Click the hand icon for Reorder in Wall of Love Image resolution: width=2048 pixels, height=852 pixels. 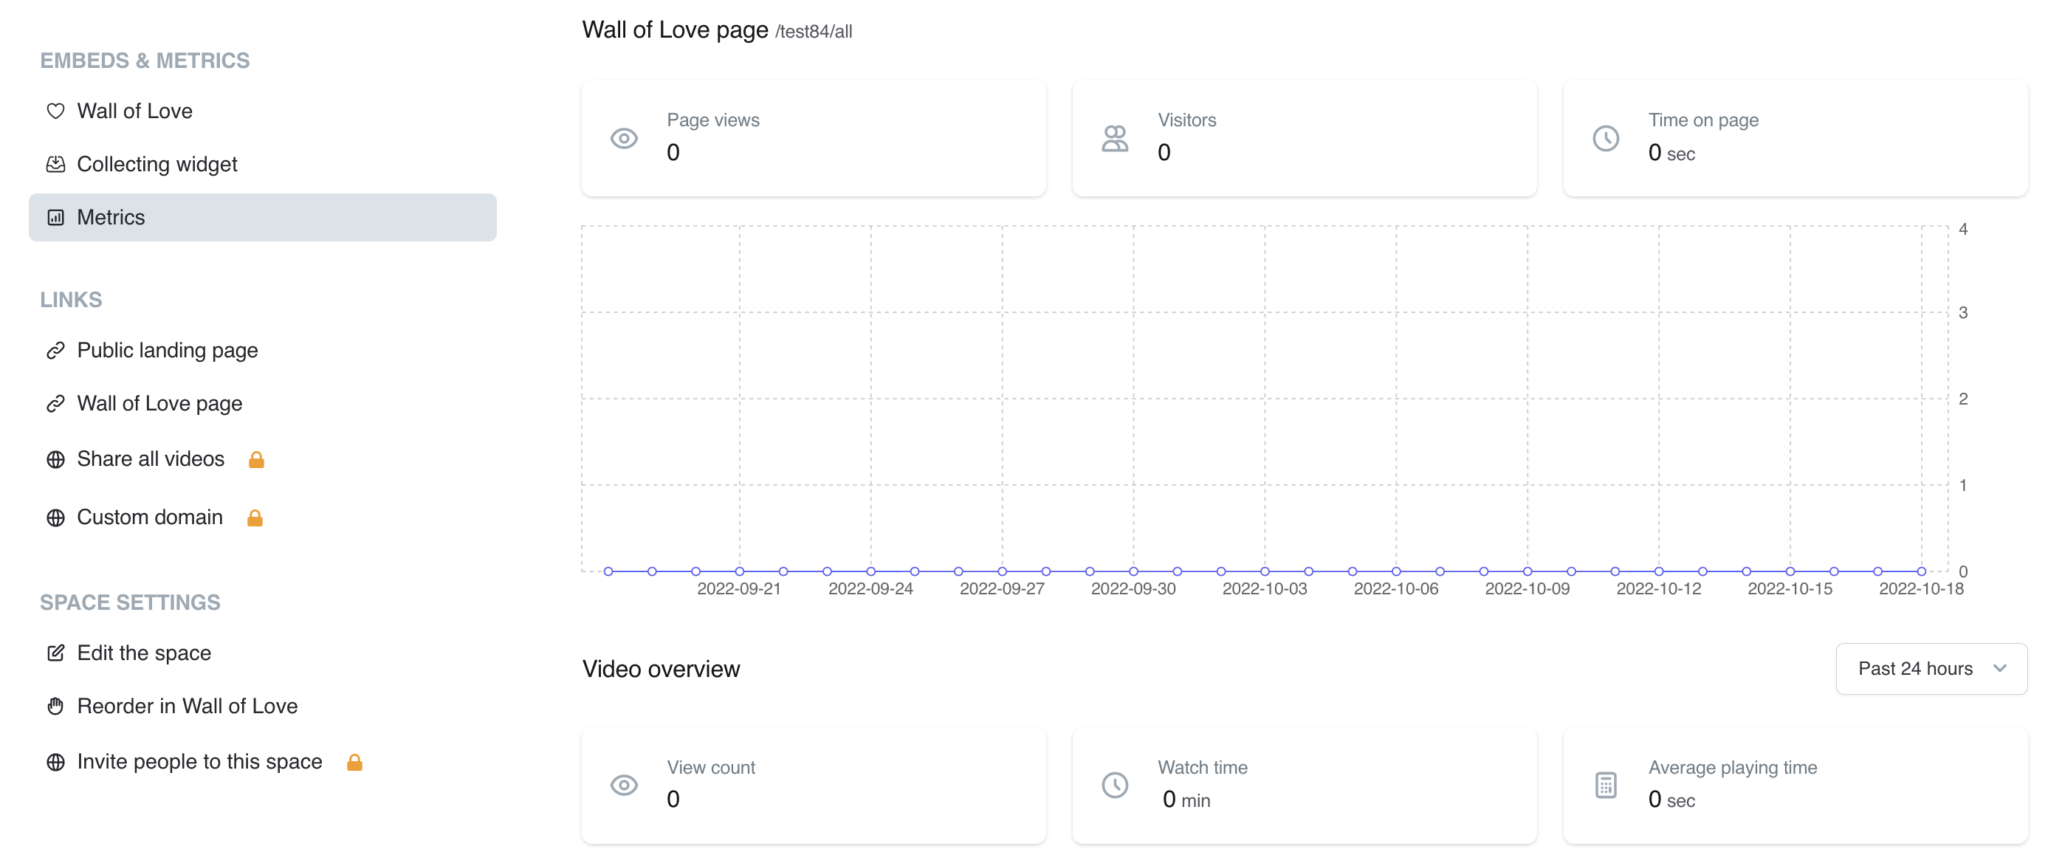click(x=56, y=706)
